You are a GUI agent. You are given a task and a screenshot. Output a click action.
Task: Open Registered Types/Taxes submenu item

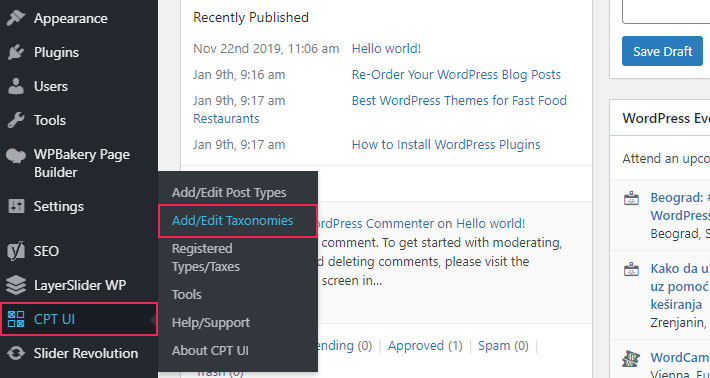tap(206, 258)
